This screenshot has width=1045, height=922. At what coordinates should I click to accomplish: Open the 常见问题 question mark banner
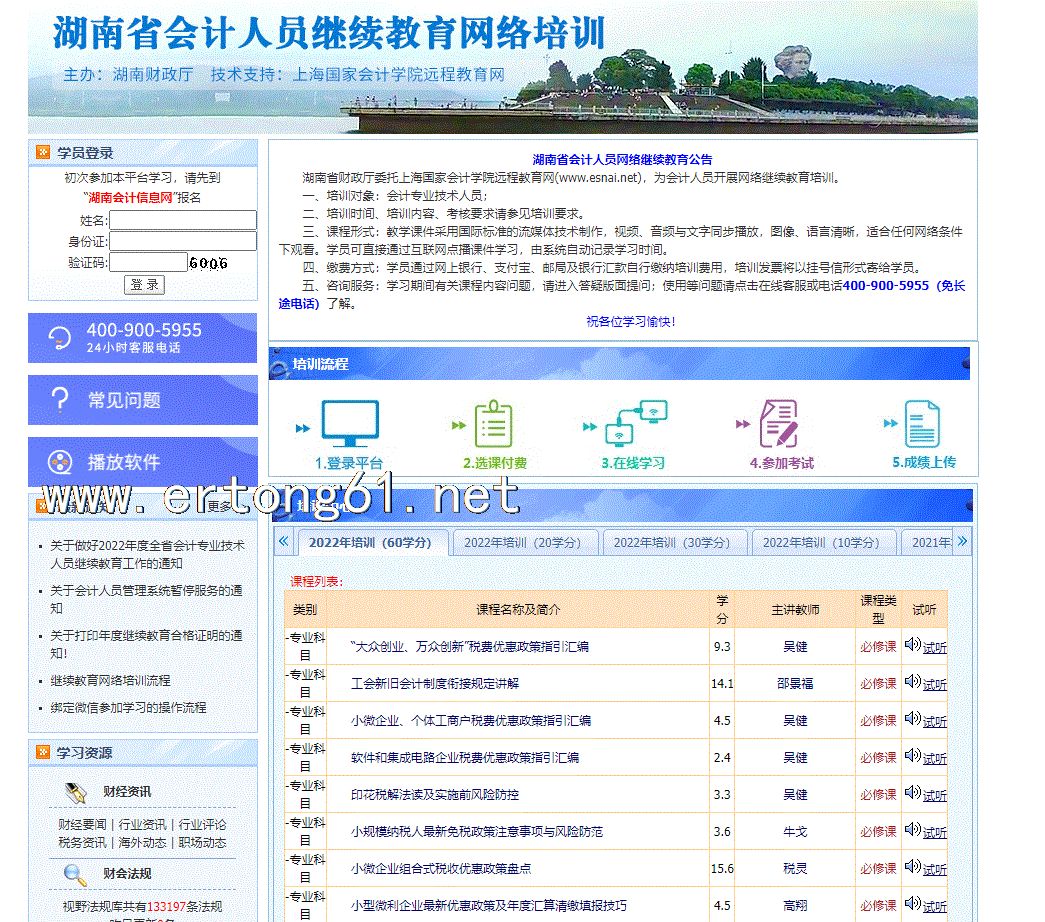(x=143, y=400)
